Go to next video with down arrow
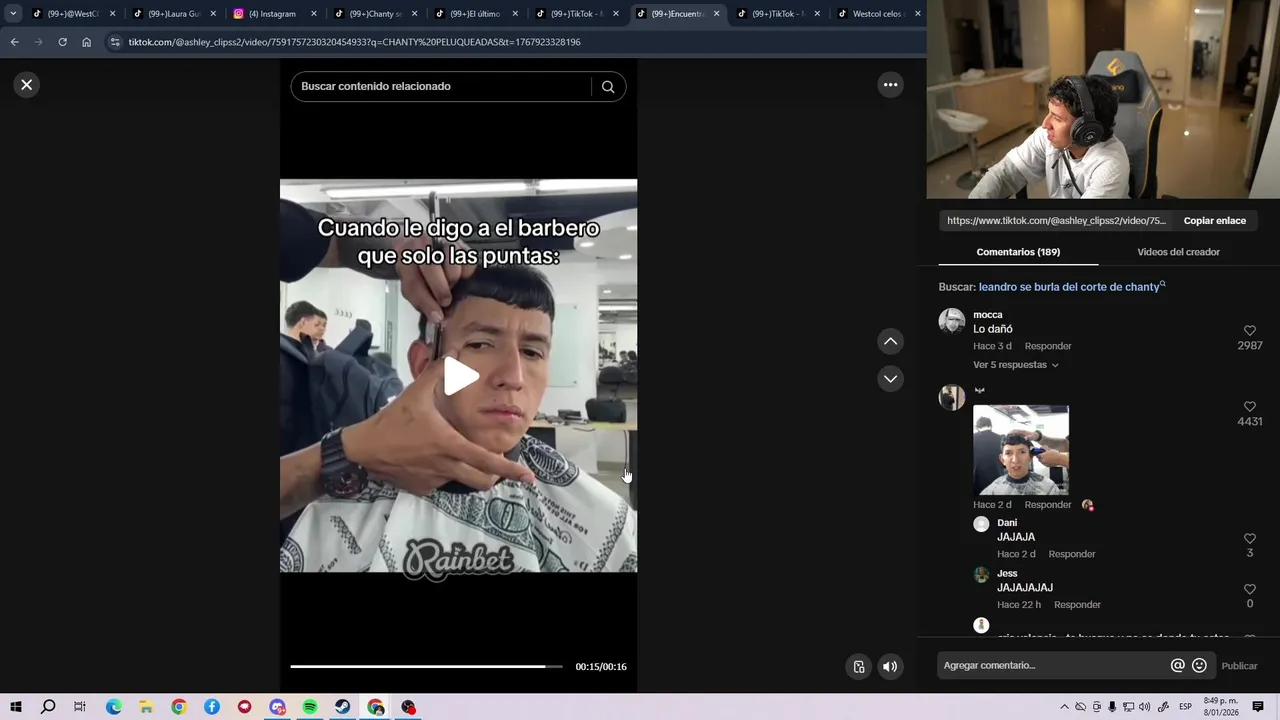The width and height of the screenshot is (1280, 720). point(890,379)
